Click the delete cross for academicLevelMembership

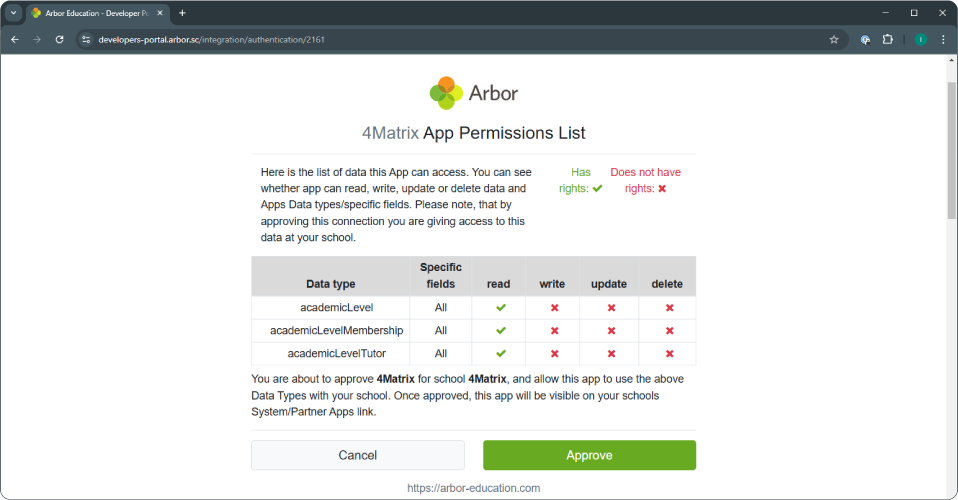[670, 331]
